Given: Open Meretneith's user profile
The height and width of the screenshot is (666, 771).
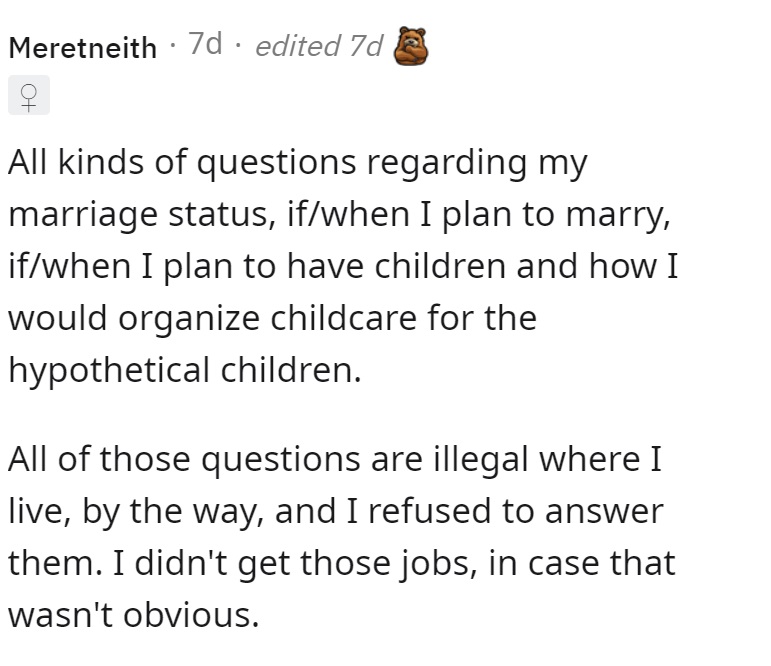Looking at the screenshot, I should click(x=83, y=48).
